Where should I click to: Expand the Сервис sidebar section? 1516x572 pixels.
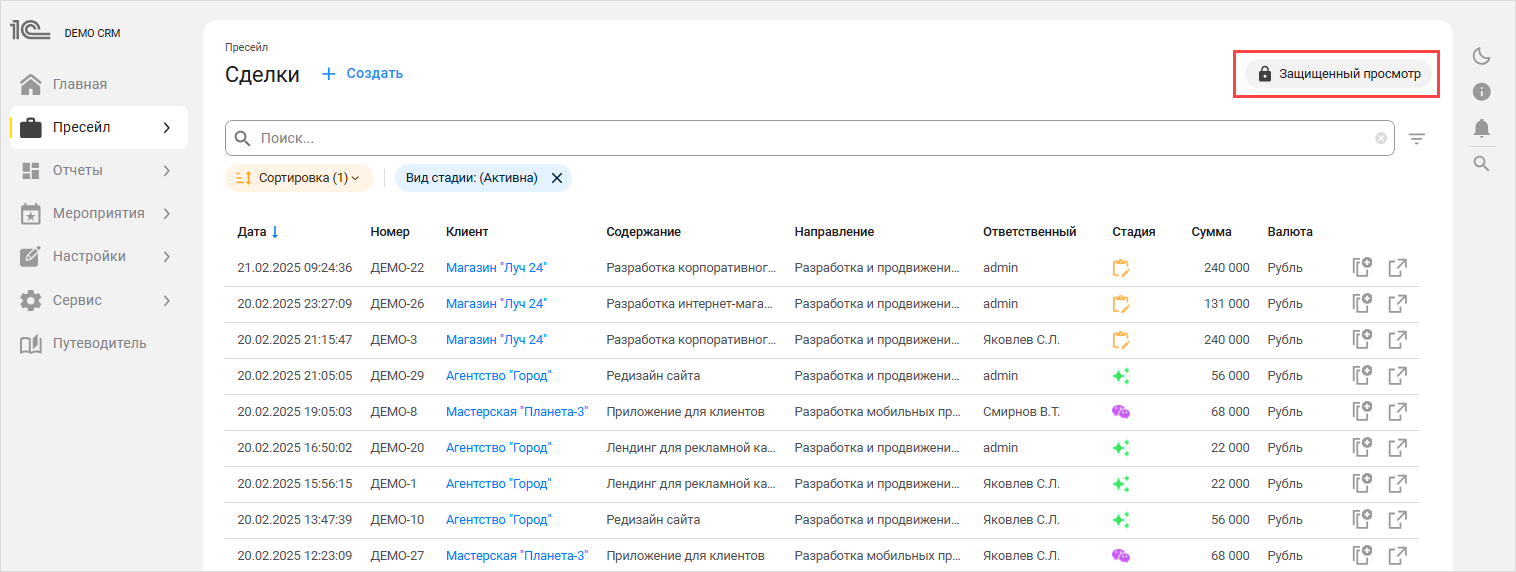pyautogui.click(x=167, y=300)
